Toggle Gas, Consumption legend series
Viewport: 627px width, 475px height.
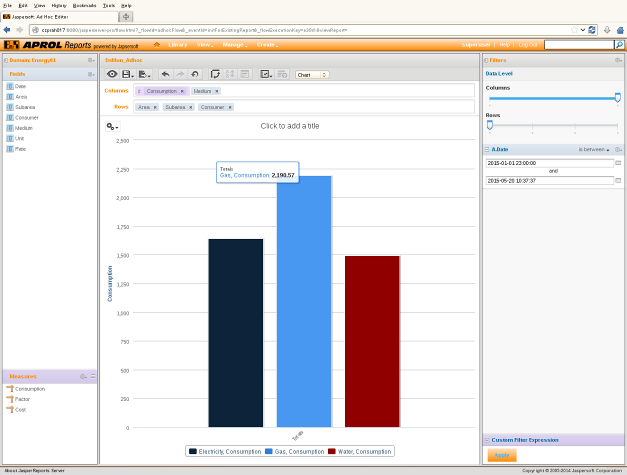(295, 451)
